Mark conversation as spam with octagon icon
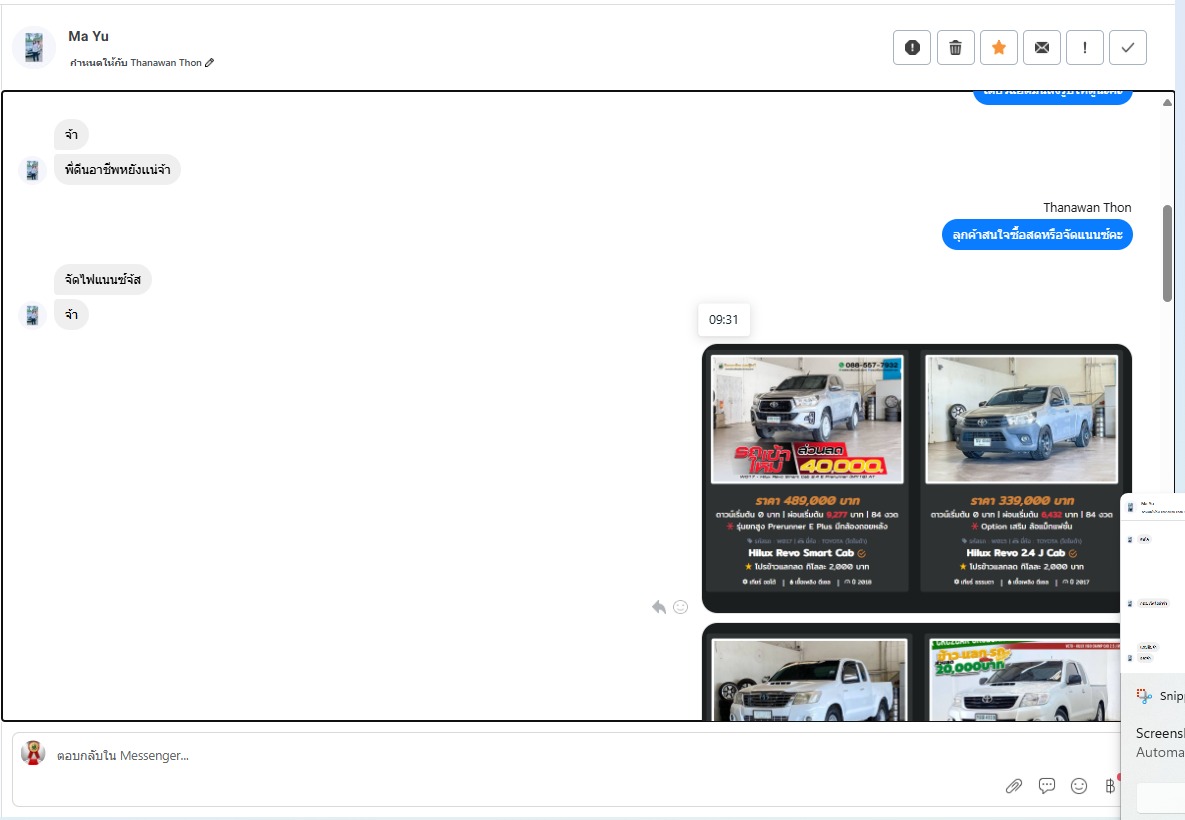This screenshot has width=1185, height=820. [x=911, y=47]
